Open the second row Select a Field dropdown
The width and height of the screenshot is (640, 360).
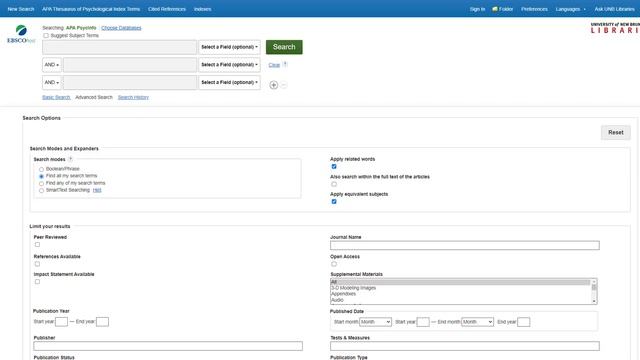pos(229,64)
